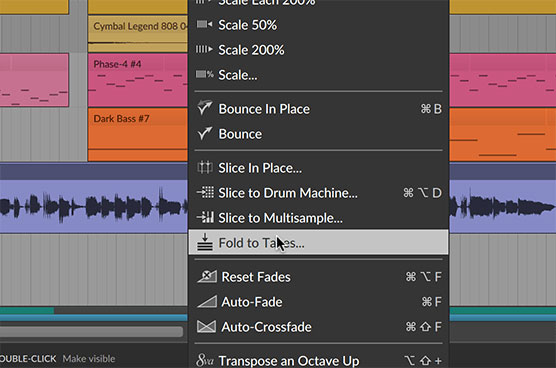This screenshot has height=368, width=556.
Task: Click the Scale 200% menu icon
Action: [x=205, y=49]
